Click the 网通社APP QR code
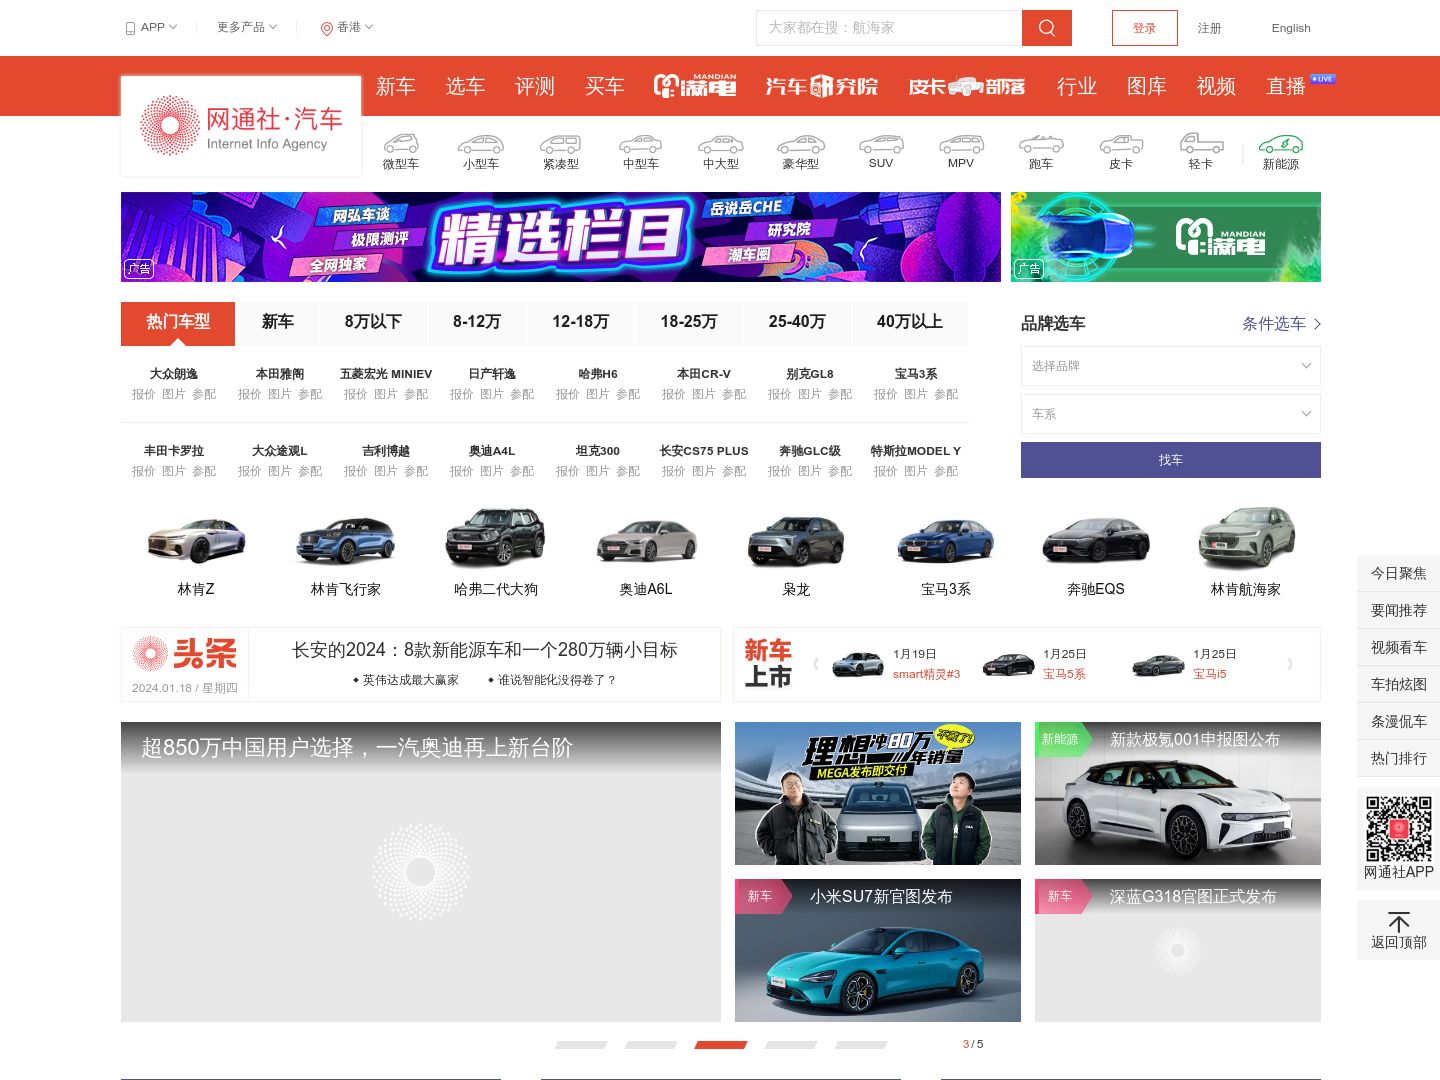 point(1399,828)
